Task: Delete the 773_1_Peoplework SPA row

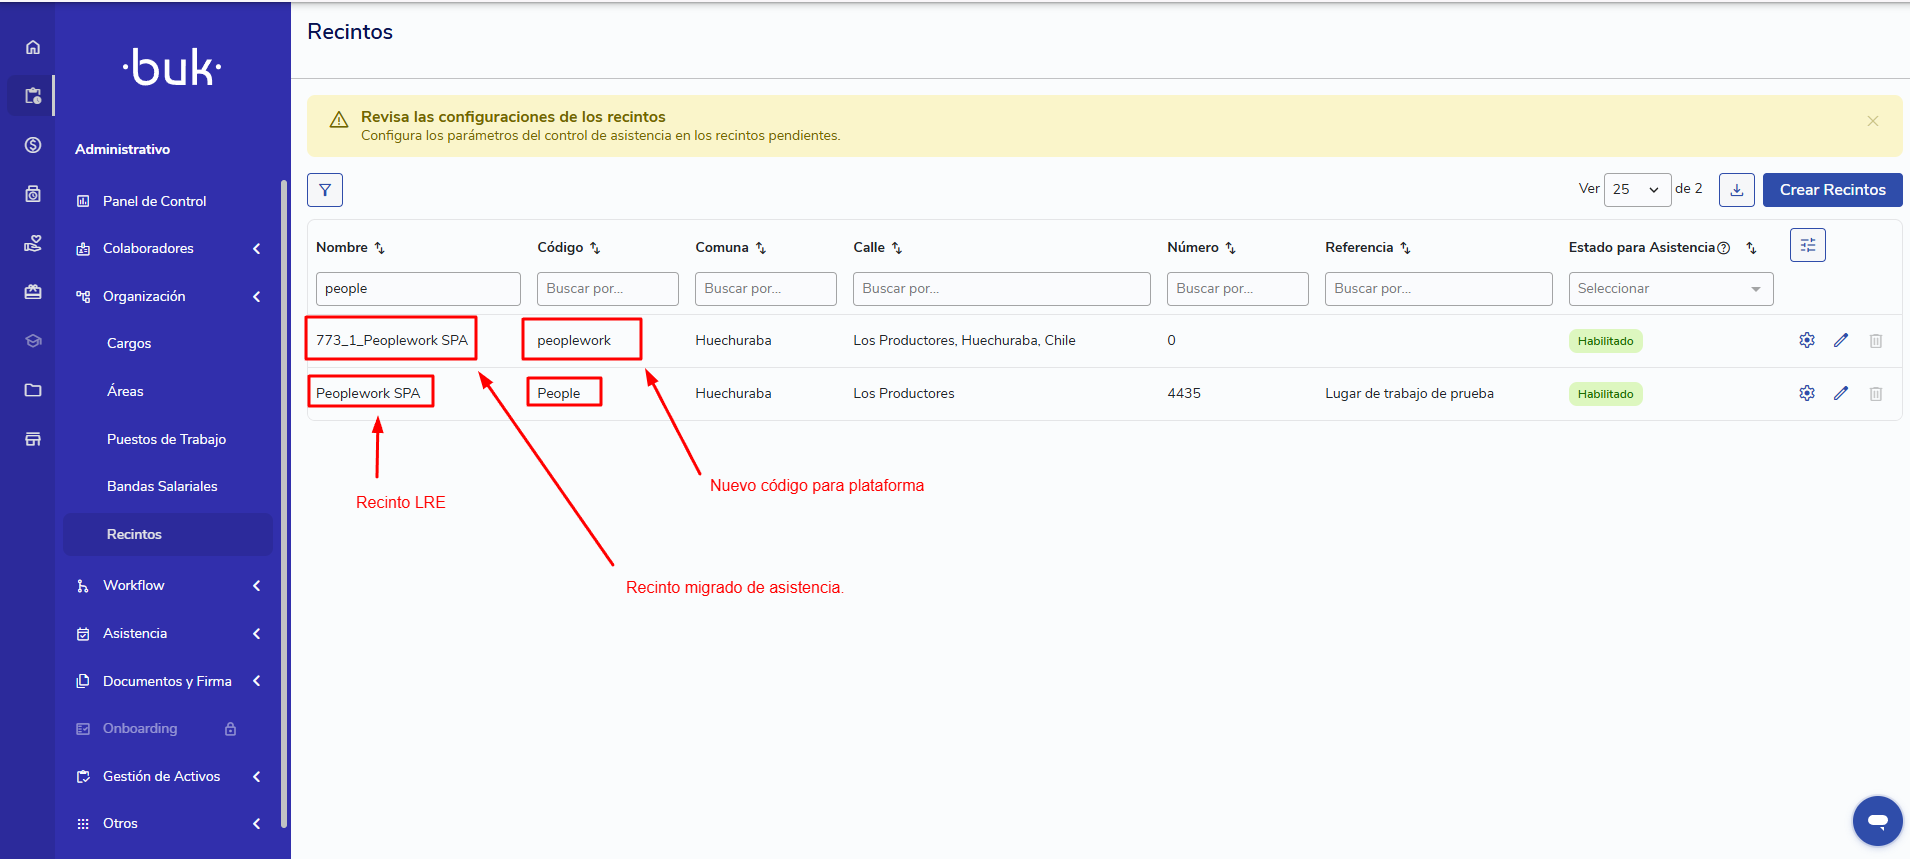Action: 1876,341
